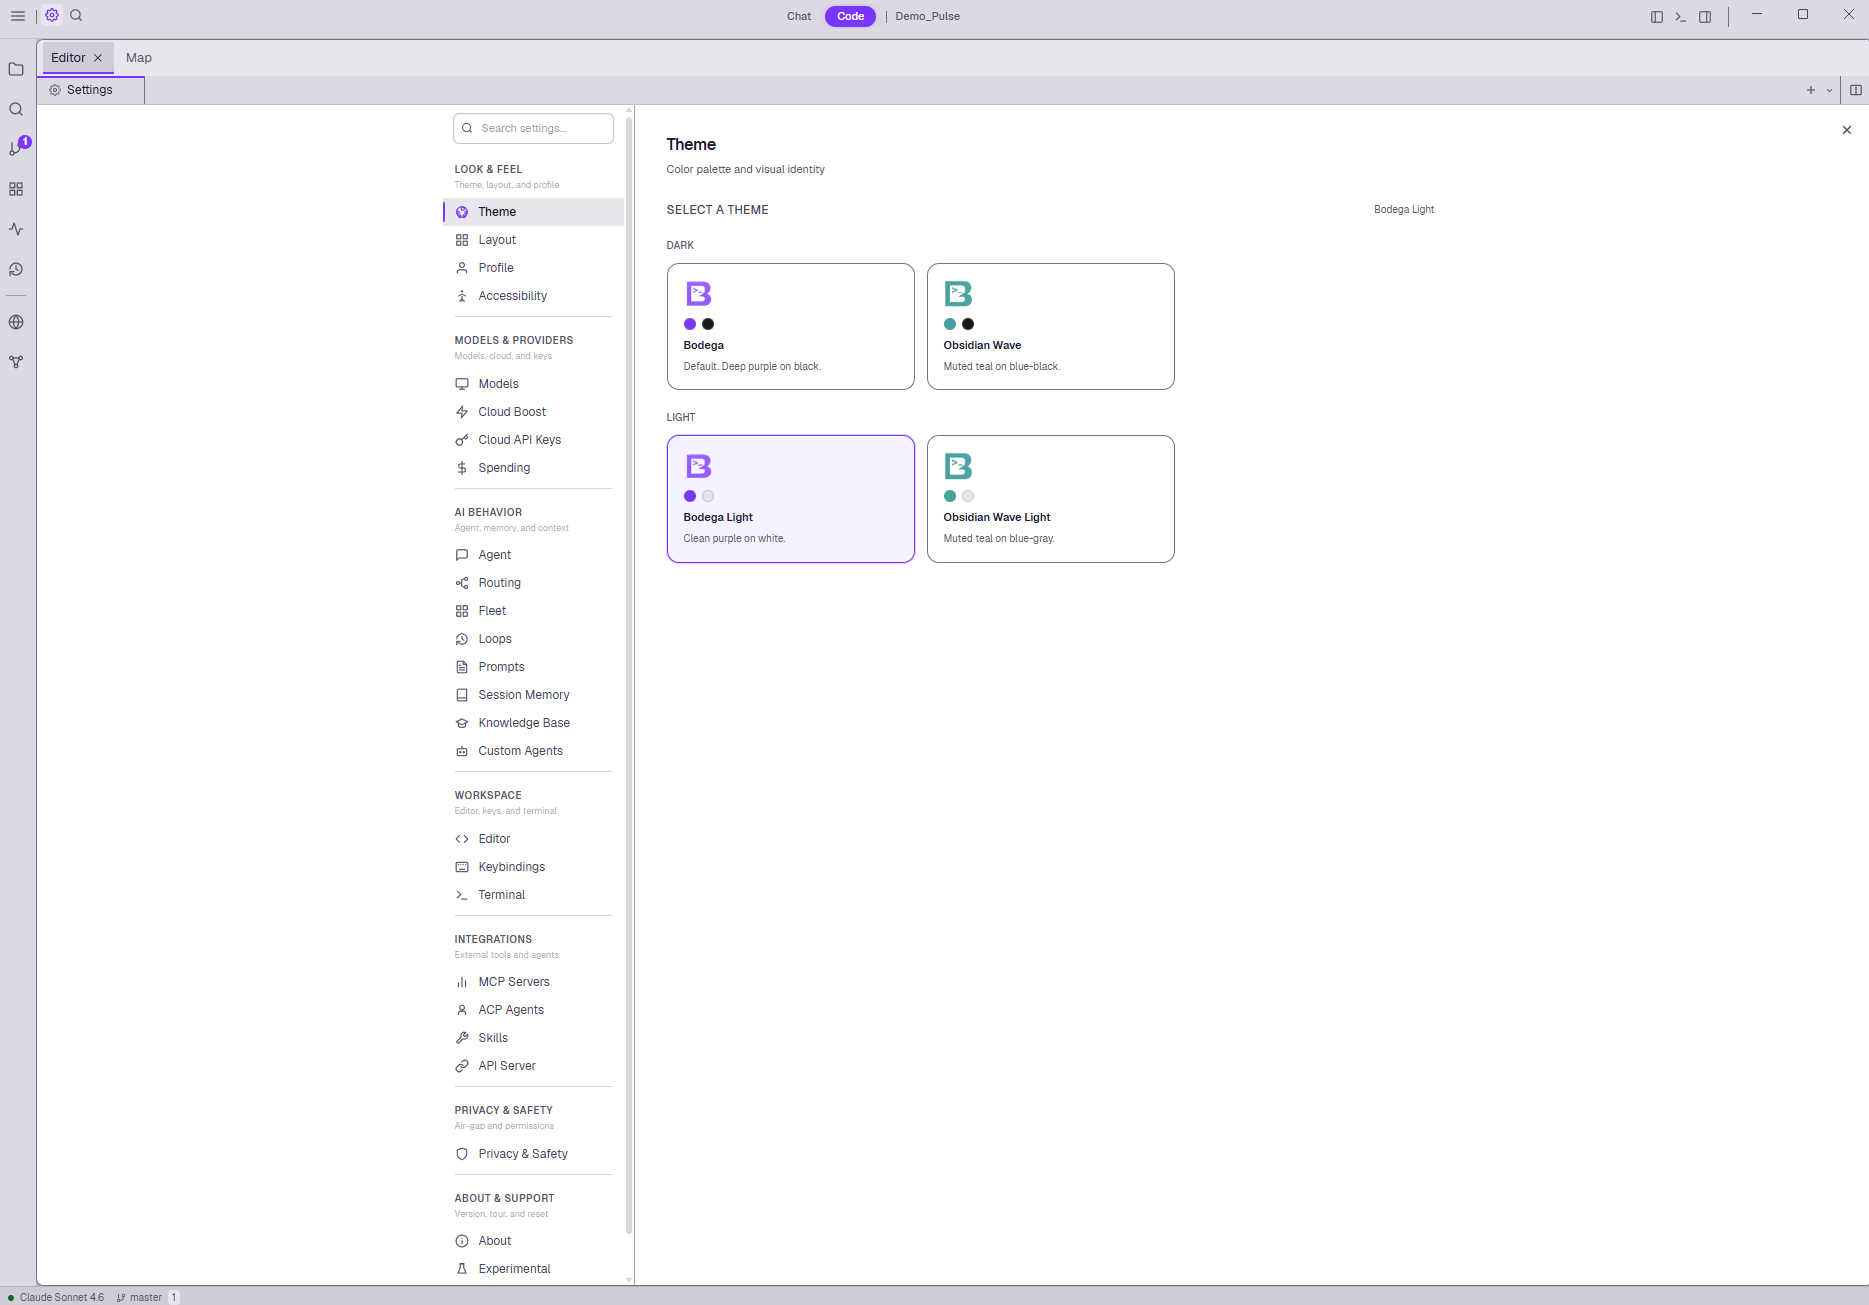Open Keybindings settings
Image resolution: width=1869 pixels, height=1305 pixels.
coord(533,867)
